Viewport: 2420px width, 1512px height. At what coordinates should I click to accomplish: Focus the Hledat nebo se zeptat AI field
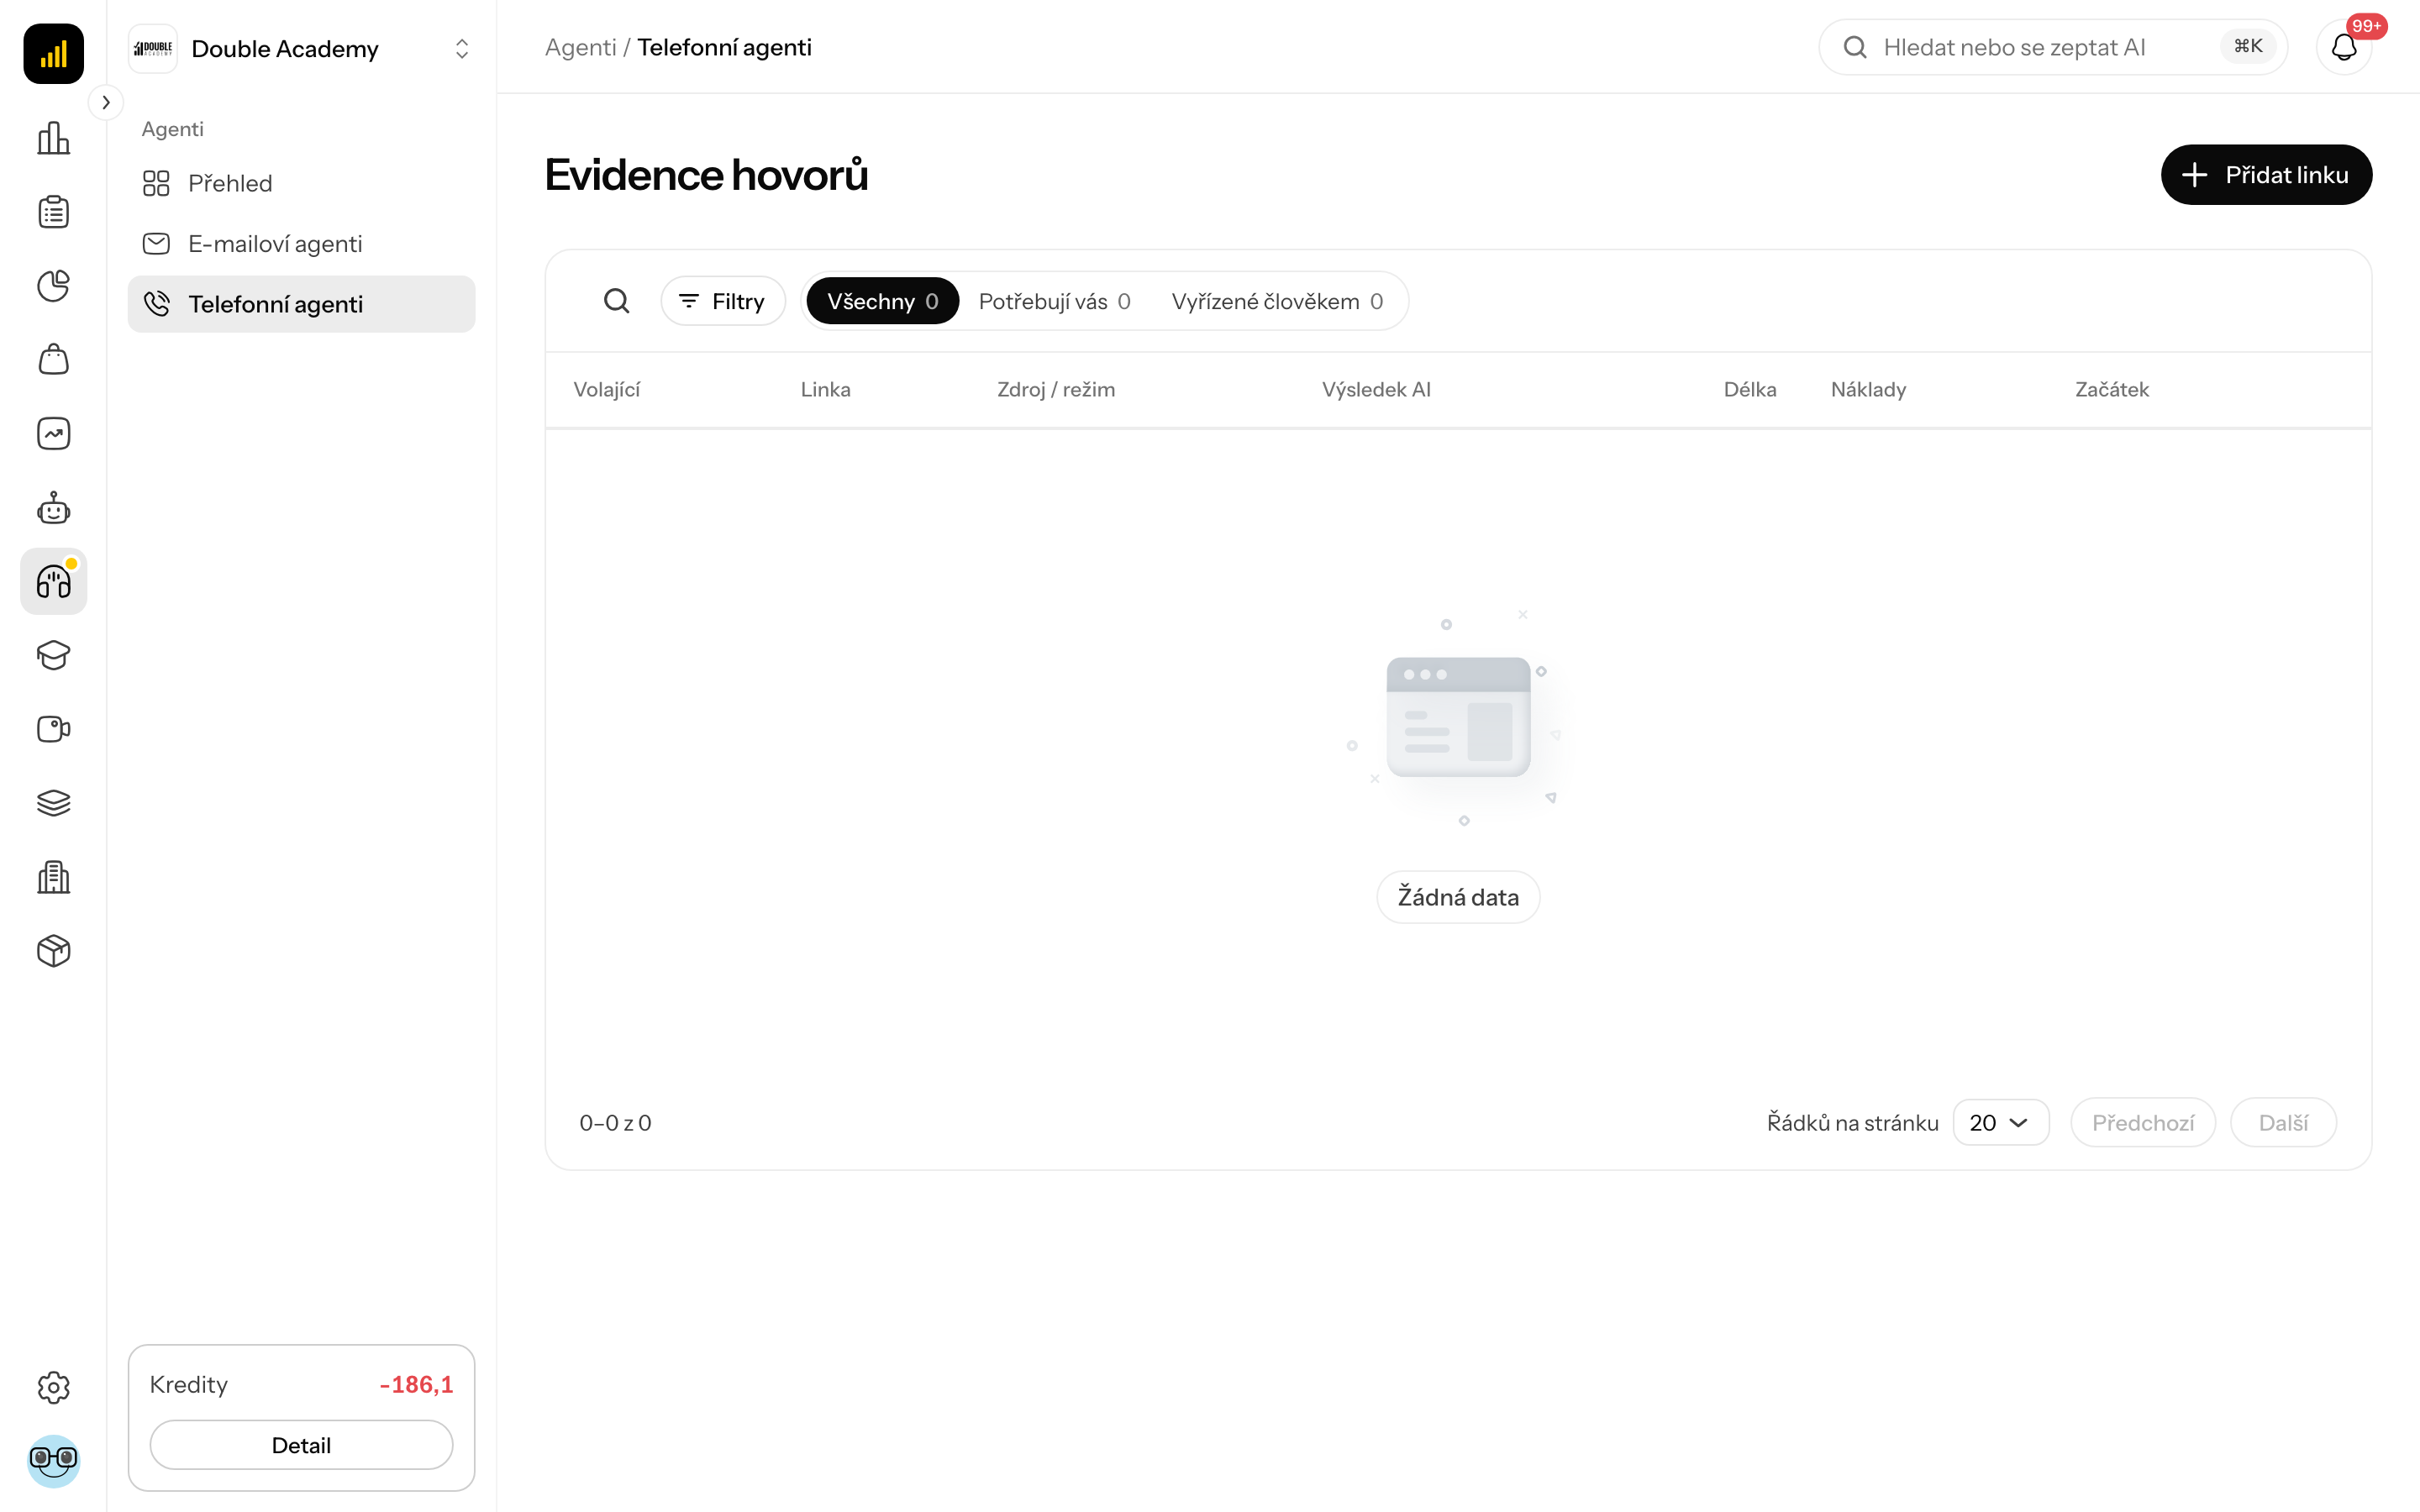[x=2052, y=47]
